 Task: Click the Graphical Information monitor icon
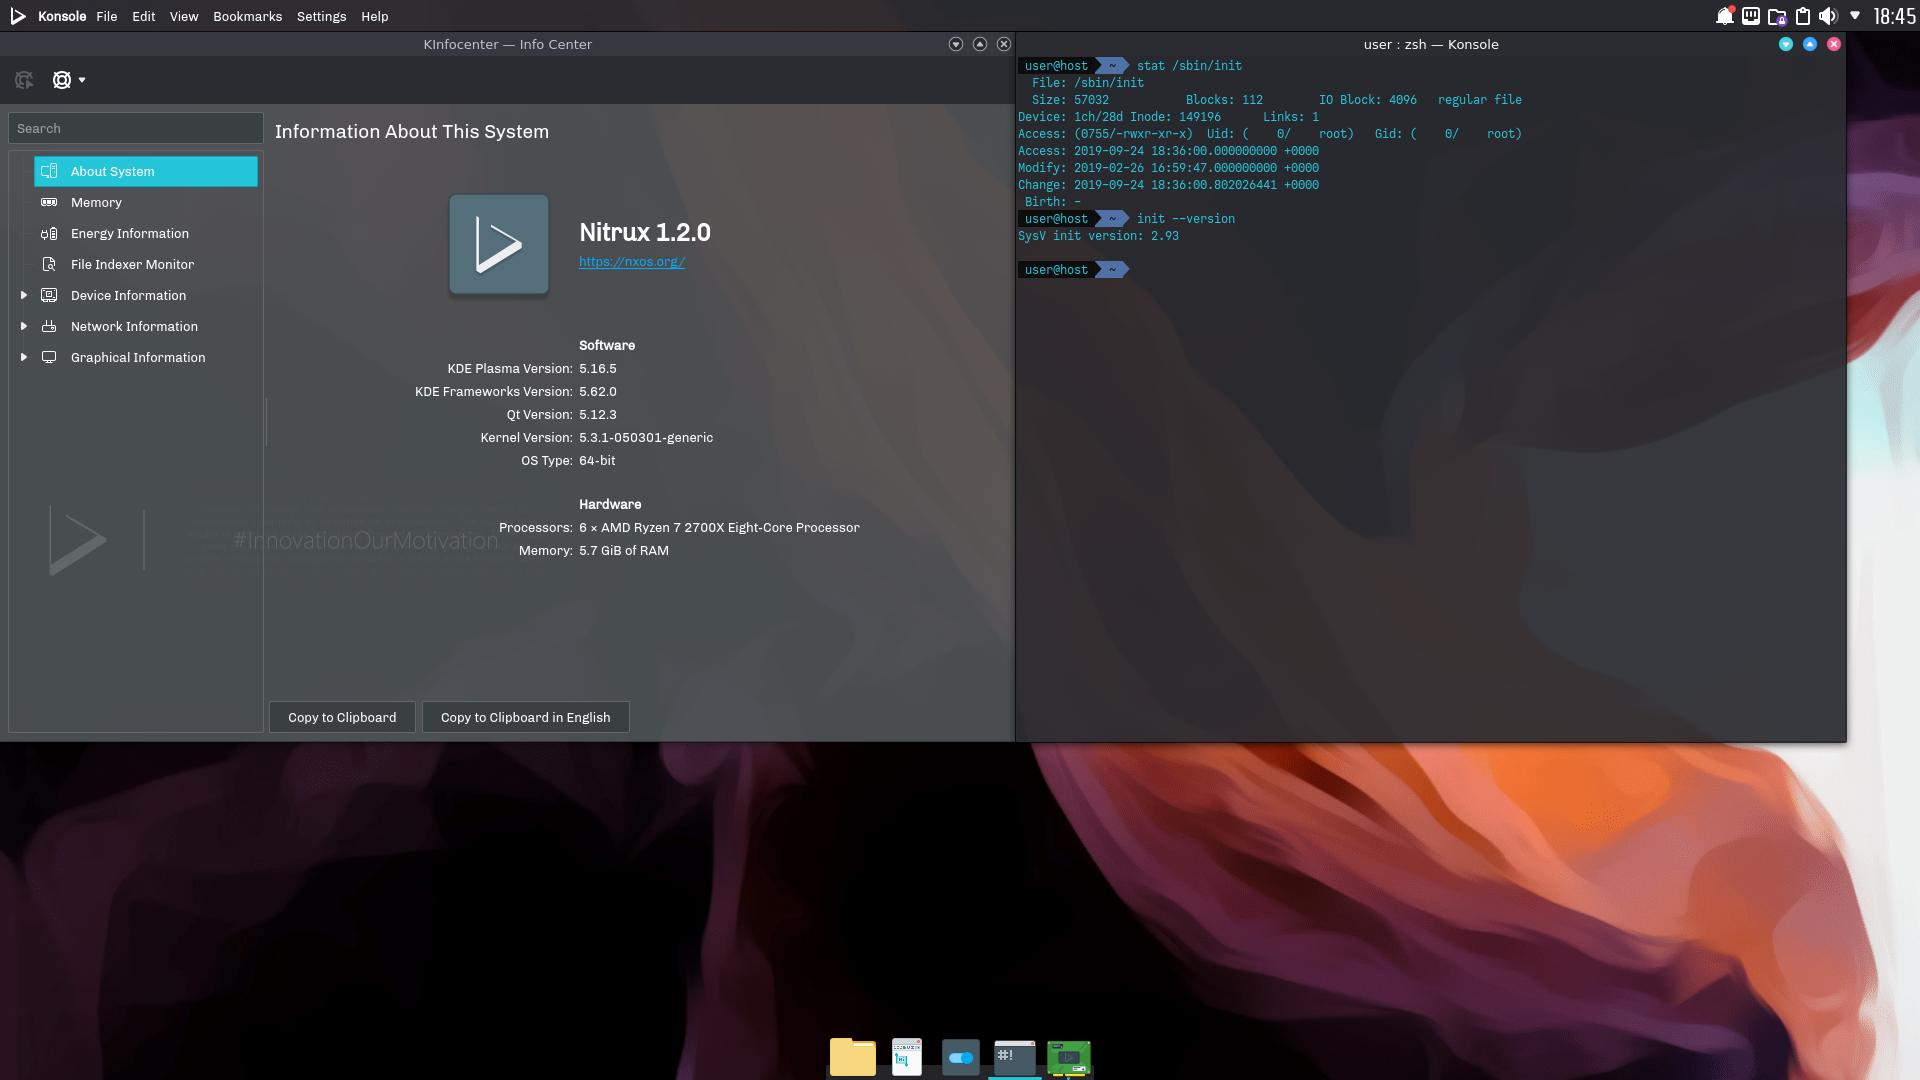tap(49, 357)
